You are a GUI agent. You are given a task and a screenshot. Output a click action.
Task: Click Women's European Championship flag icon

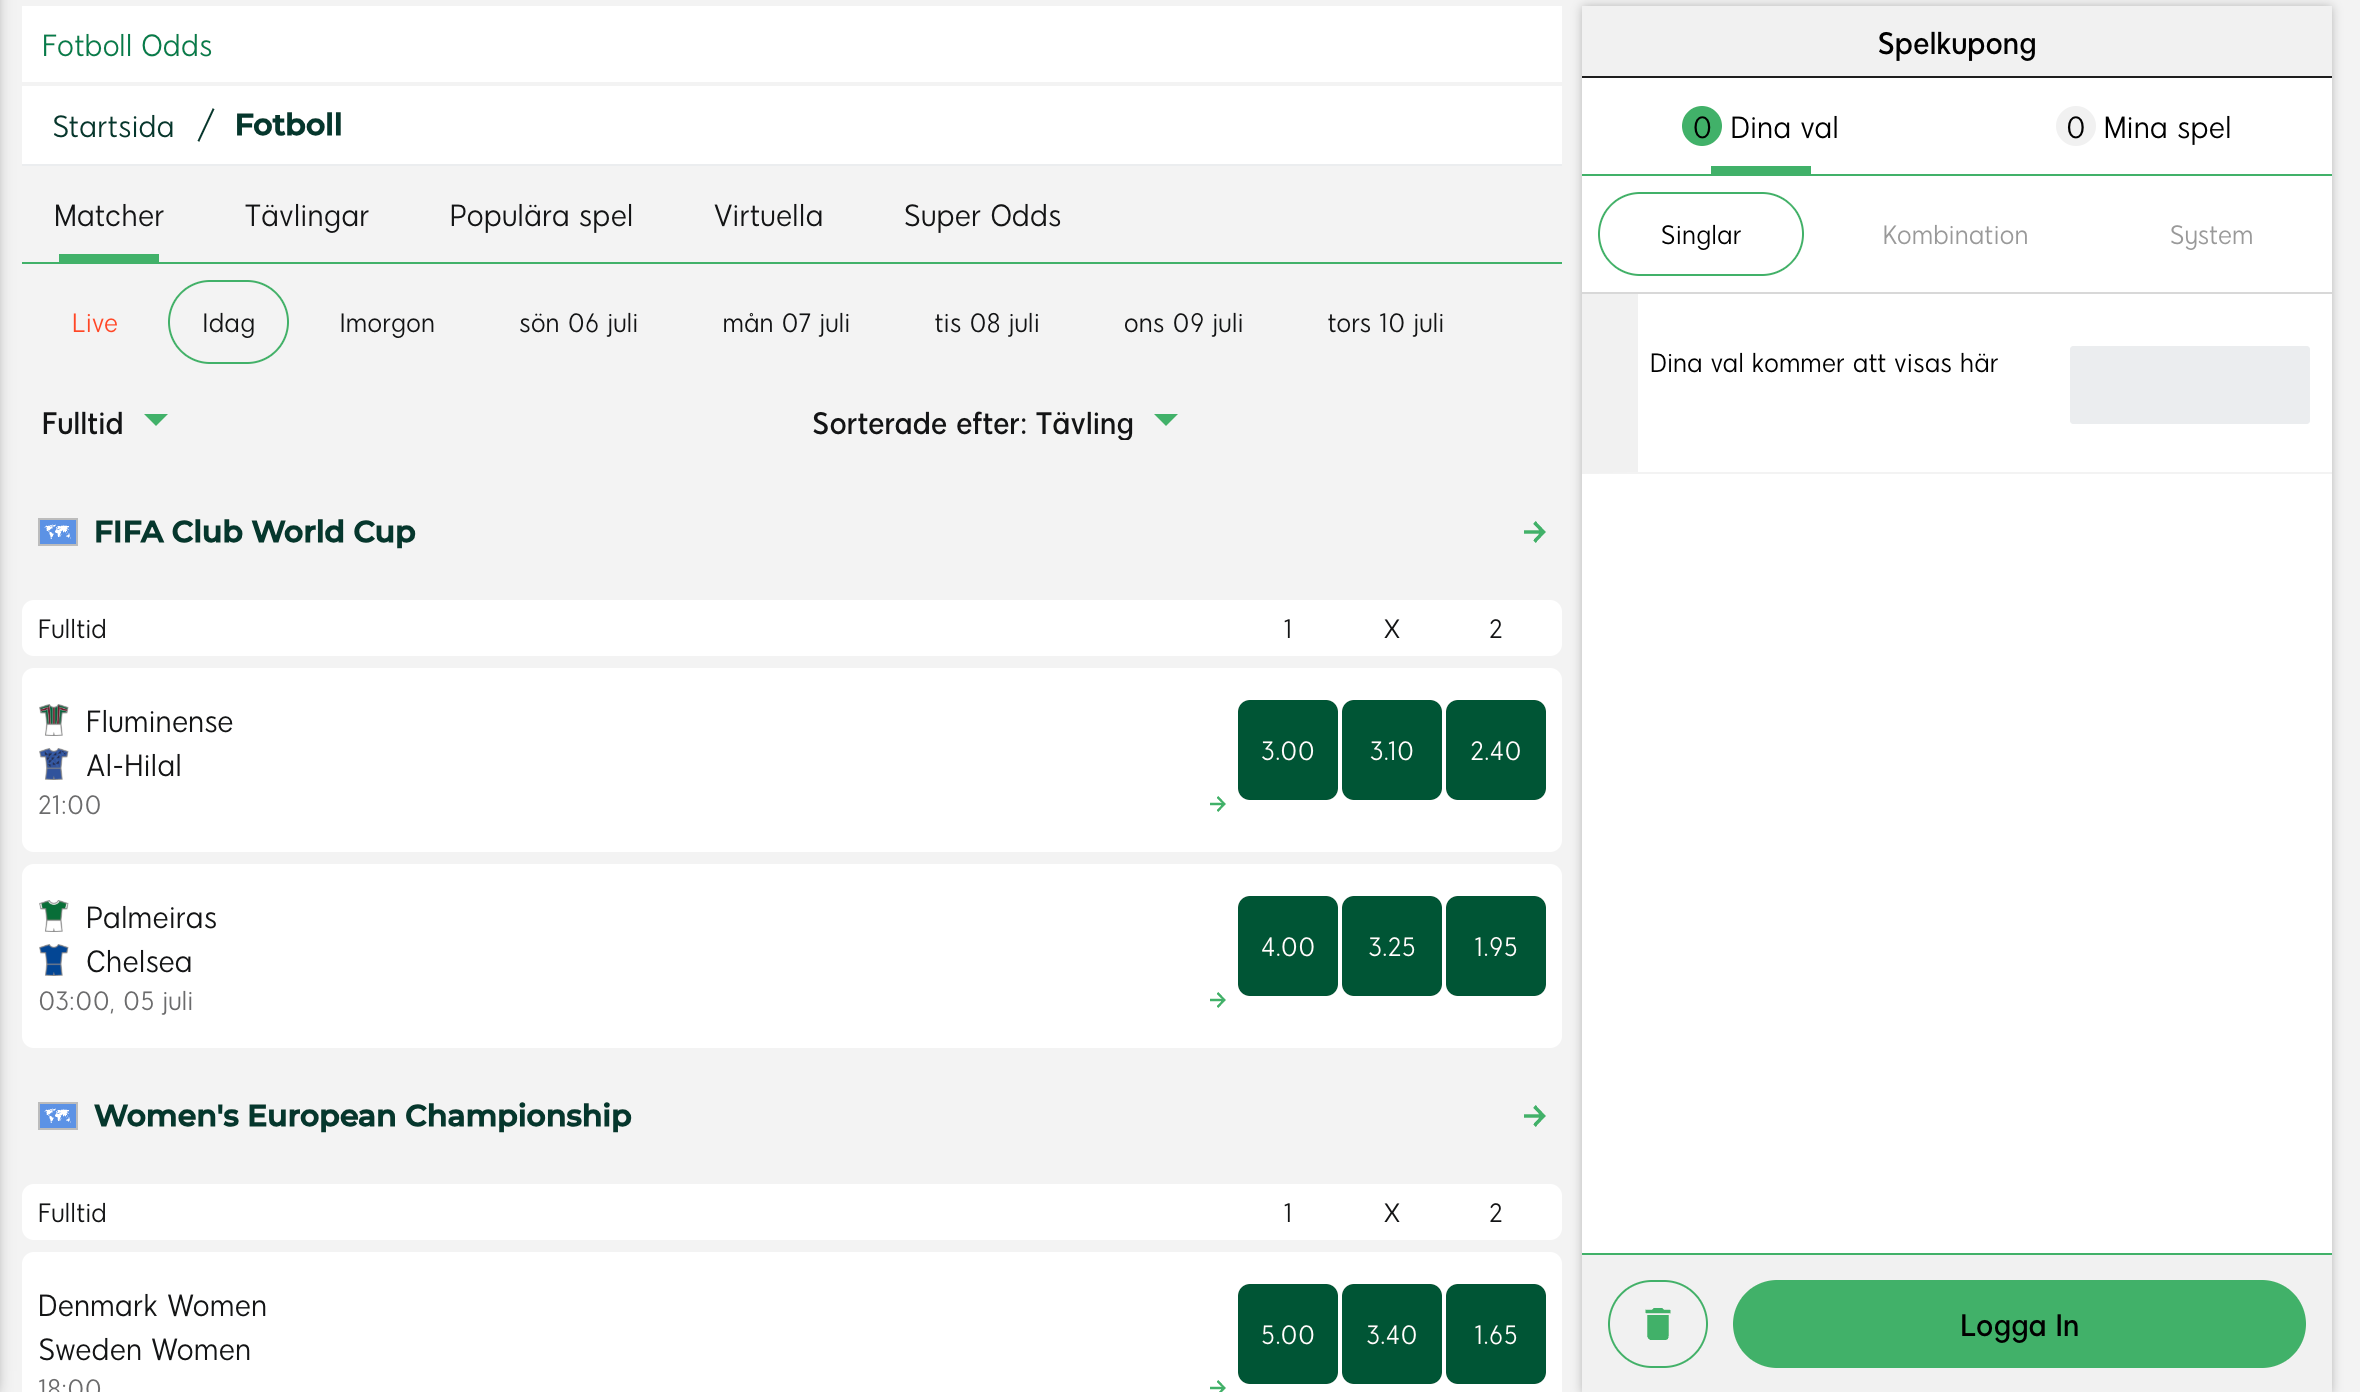click(x=58, y=1116)
